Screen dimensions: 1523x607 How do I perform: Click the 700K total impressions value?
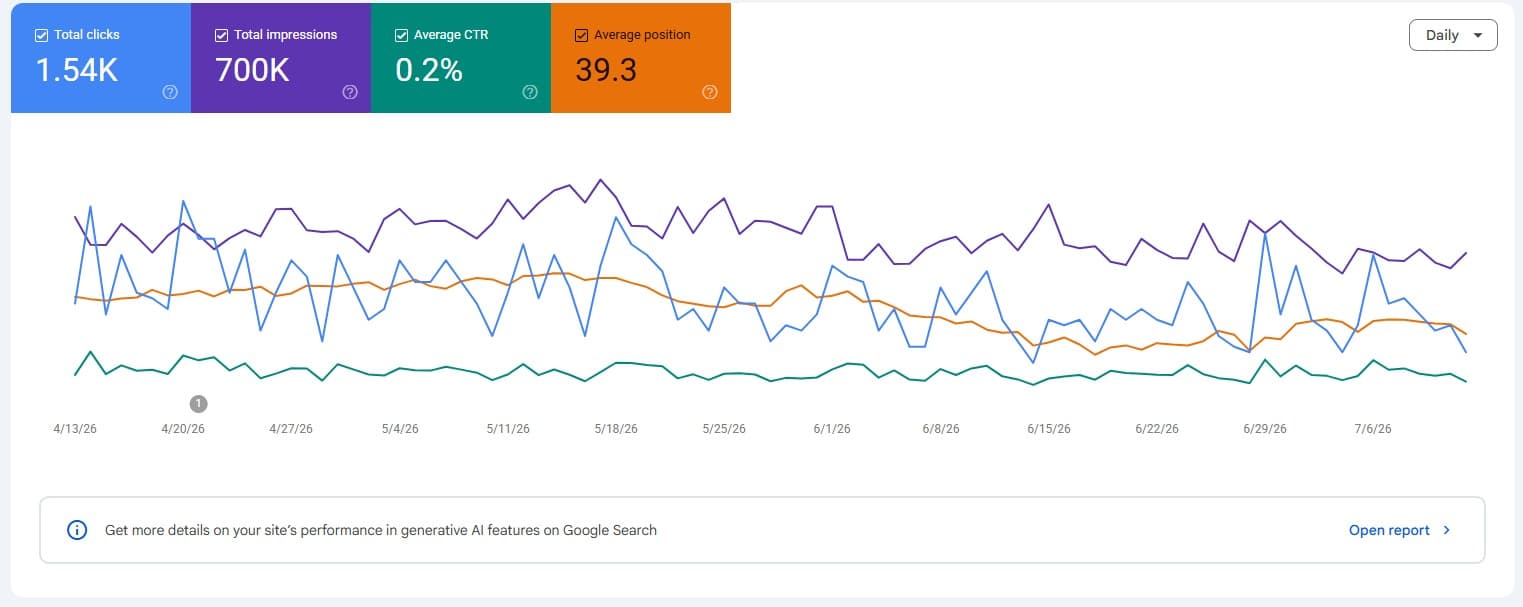pyautogui.click(x=253, y=70)
